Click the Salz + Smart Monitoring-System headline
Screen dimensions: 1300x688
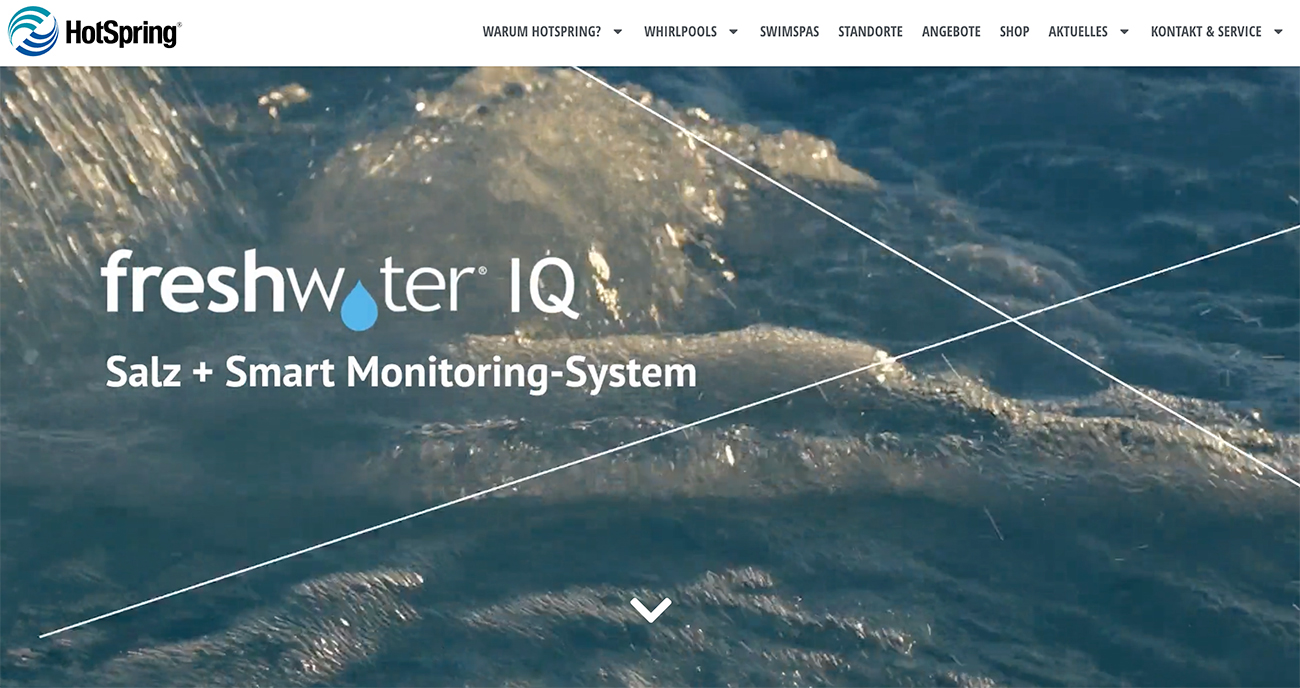pos(401,373)
